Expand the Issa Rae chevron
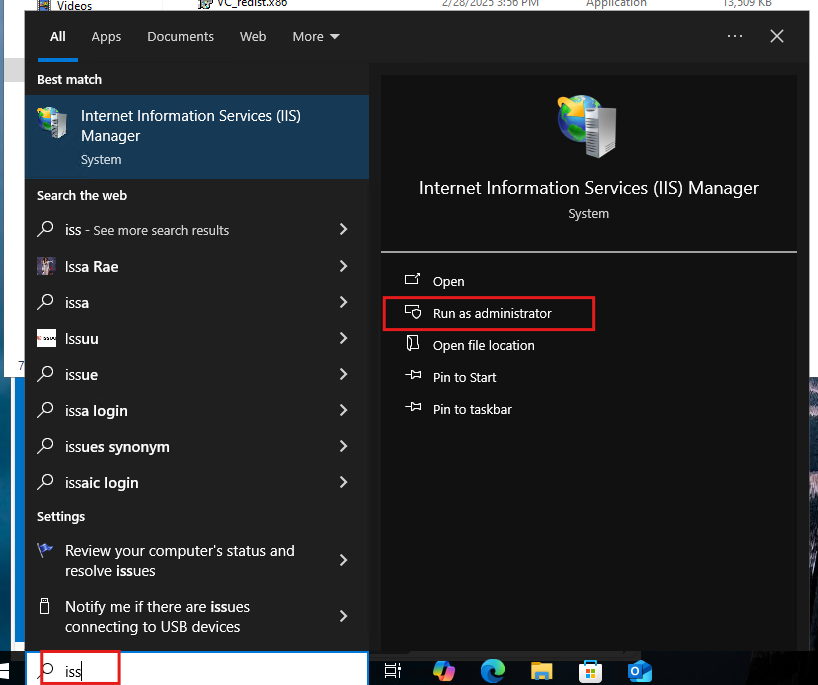Screen dimensions: 818x685 (343, 266)
